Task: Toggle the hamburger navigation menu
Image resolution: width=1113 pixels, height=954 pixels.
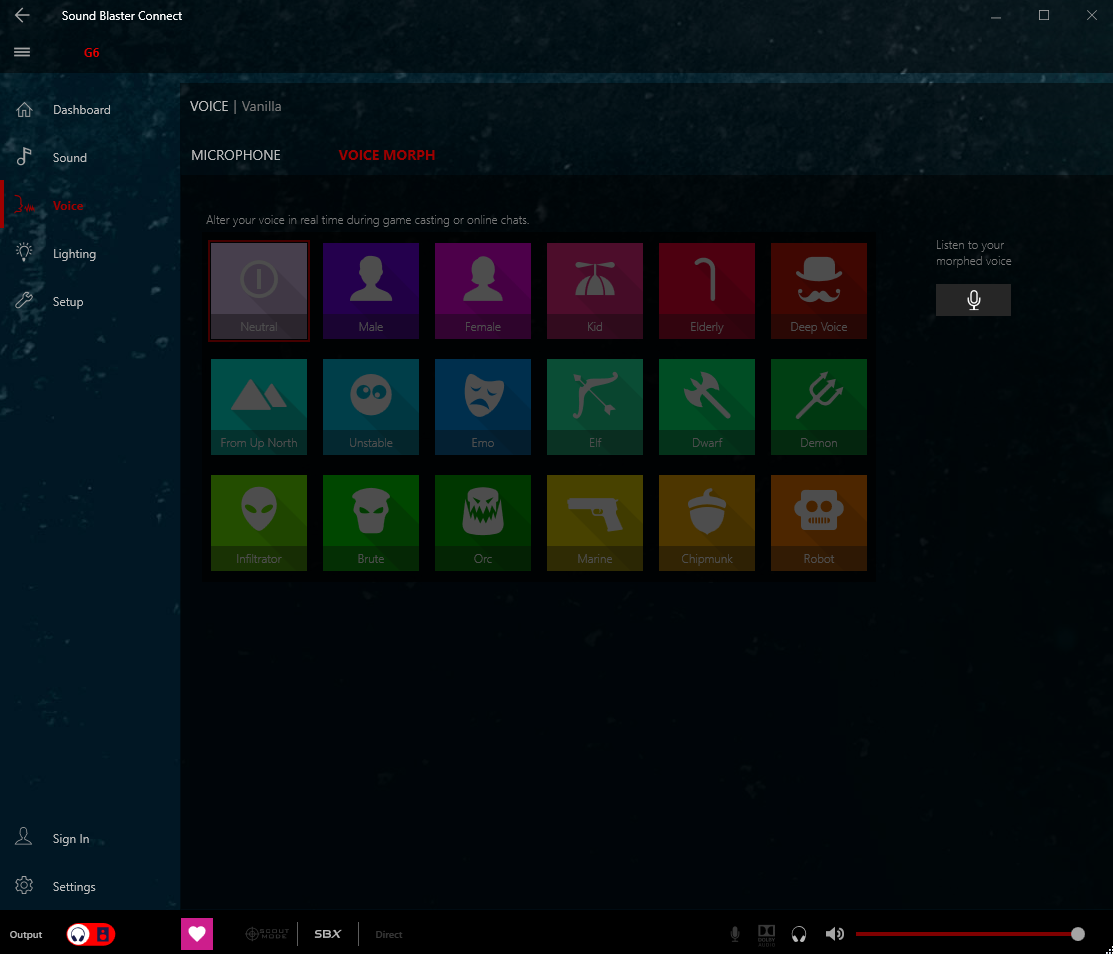Action: [22, 52]
